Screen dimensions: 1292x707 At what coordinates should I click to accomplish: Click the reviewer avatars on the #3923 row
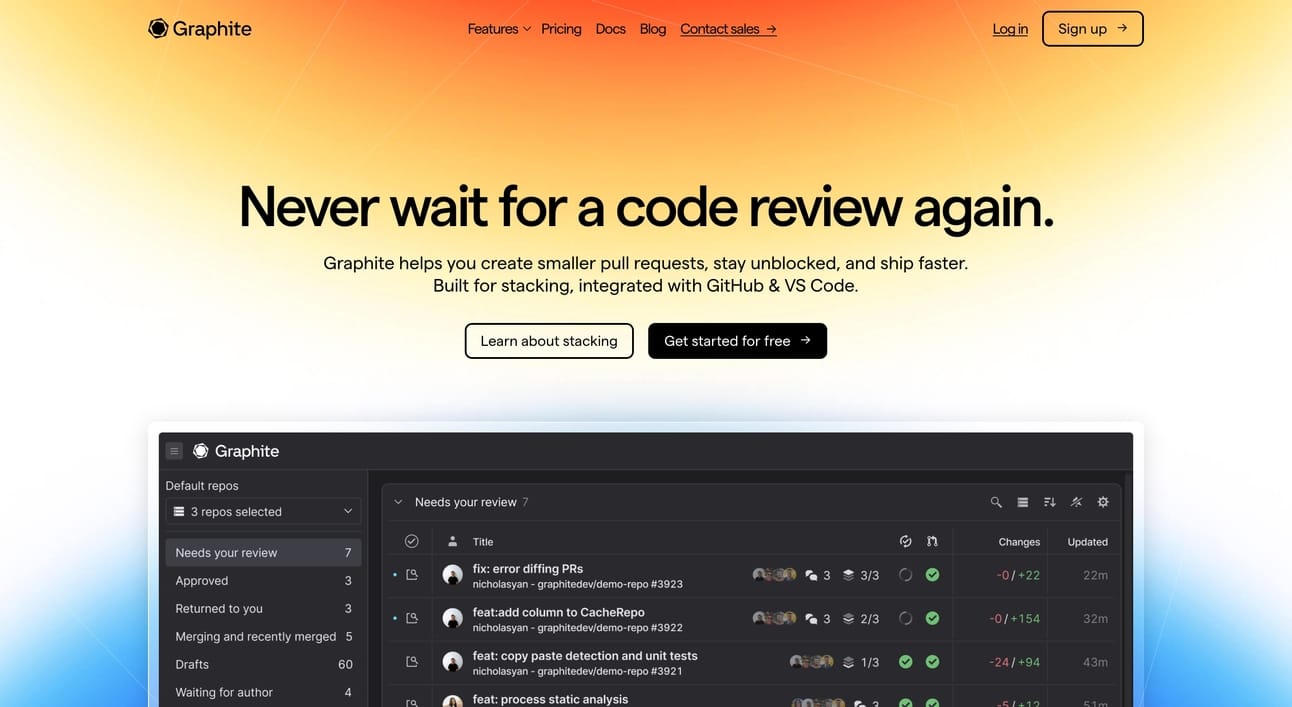pyautogui.click(x=775, y=575)
